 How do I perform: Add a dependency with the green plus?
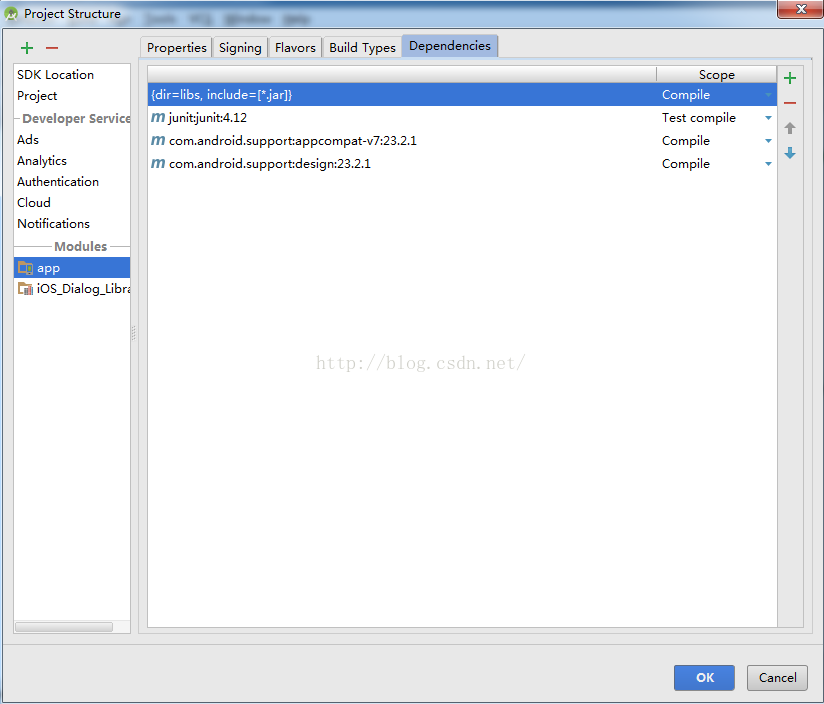[789, 78]
